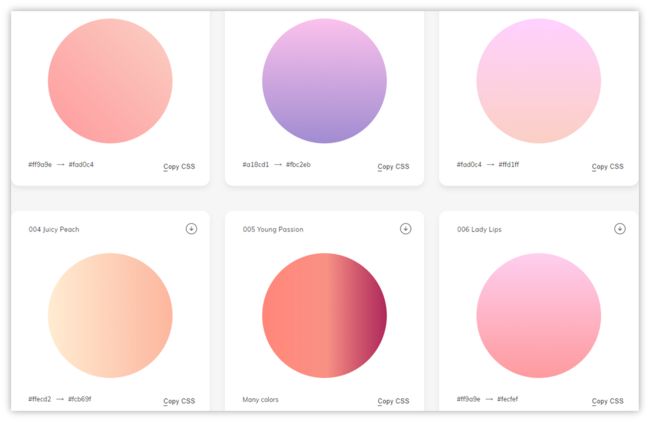Download the 004 Juicy Peach gradient
650x422 pixels.
coord(191,229)
